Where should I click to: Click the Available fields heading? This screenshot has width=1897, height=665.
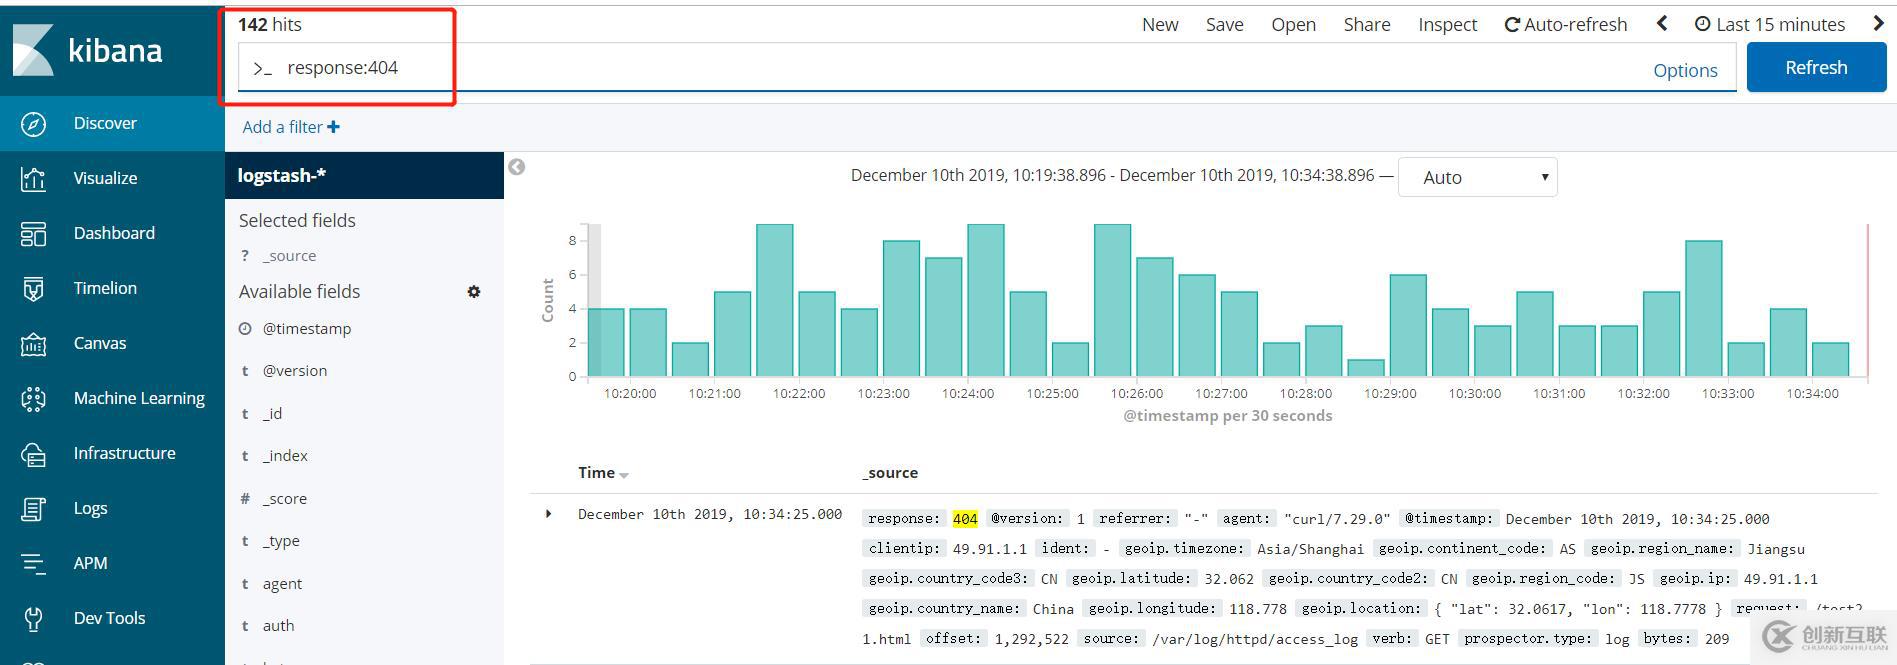[x=299, y=291]
